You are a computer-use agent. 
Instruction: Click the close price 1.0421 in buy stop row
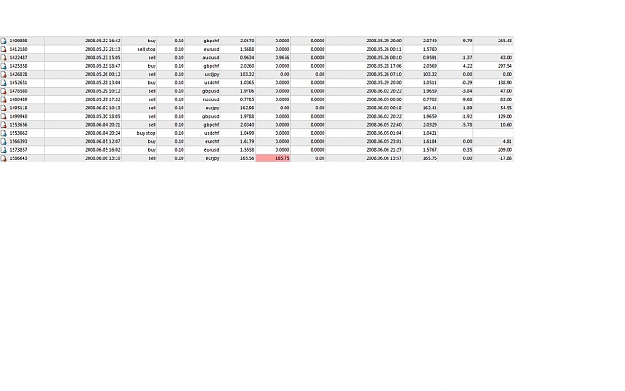tap(430, 133)
